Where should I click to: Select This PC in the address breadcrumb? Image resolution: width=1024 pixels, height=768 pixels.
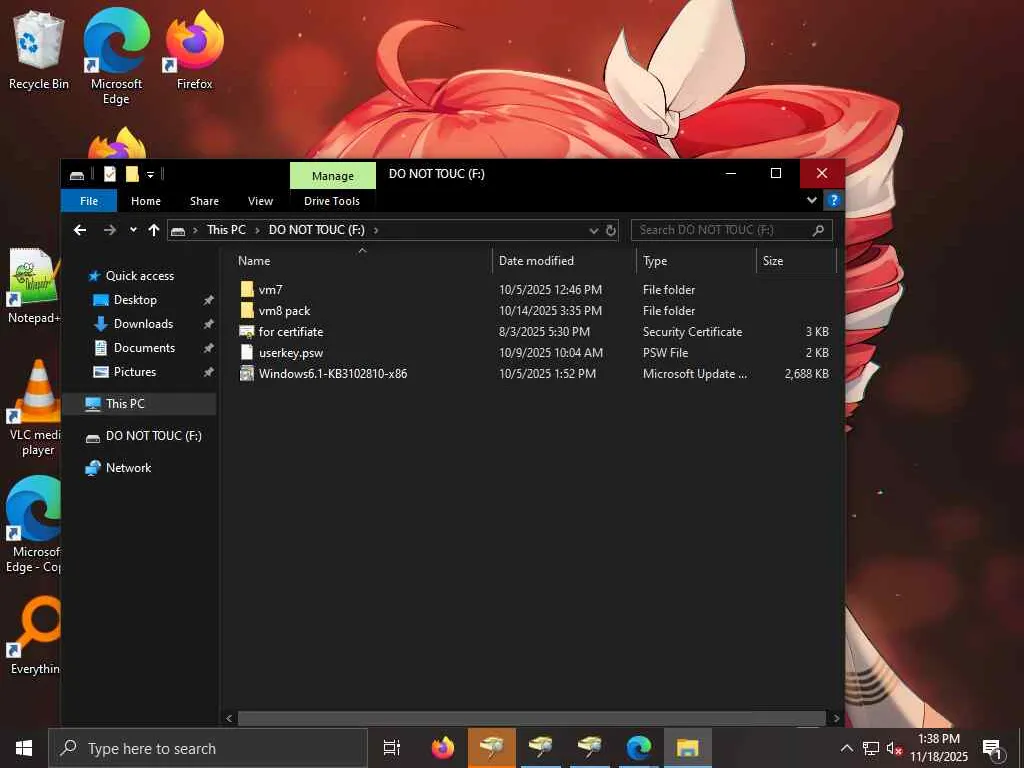(x=227, y=230)
